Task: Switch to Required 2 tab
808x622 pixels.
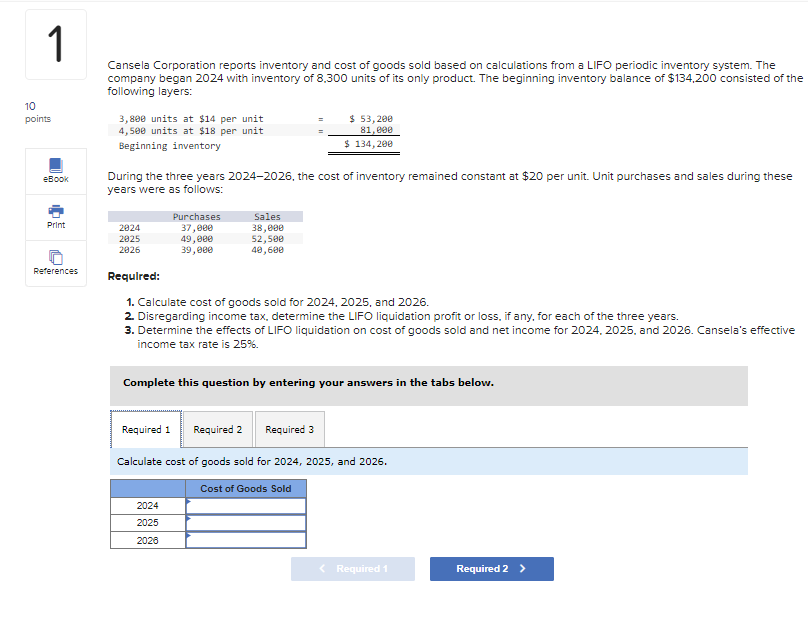Action: coord(217,429)
